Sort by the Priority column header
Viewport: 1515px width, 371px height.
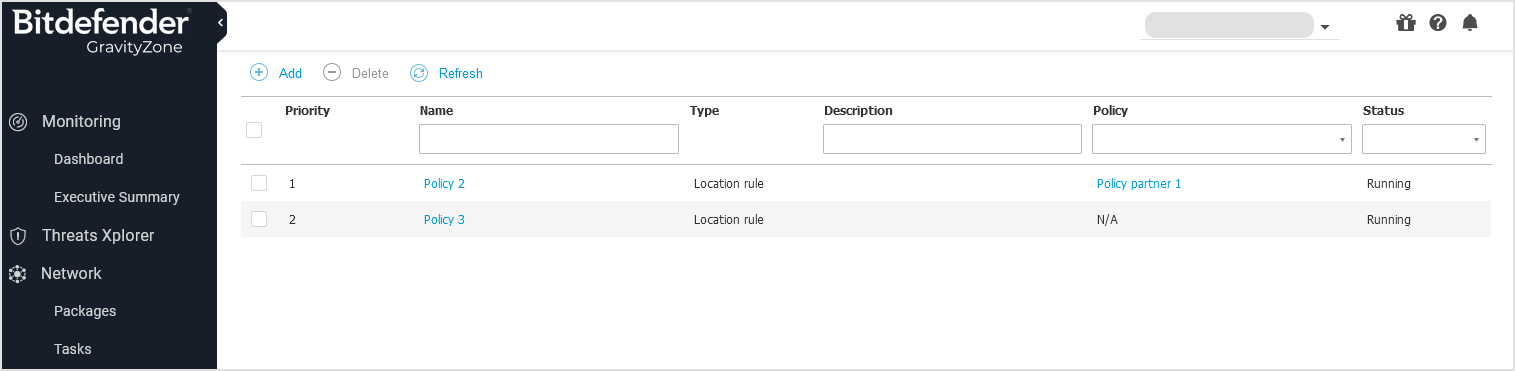307,111
